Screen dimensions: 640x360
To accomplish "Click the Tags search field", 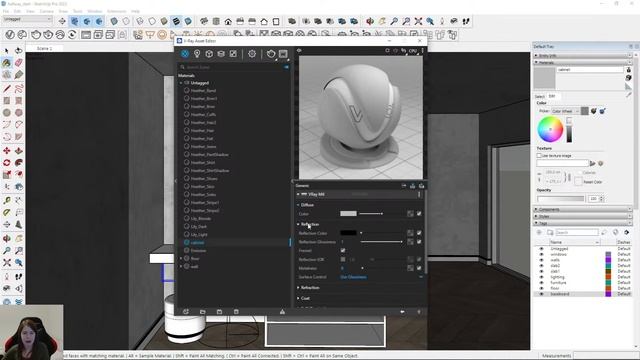I will (x=577, y=232).
